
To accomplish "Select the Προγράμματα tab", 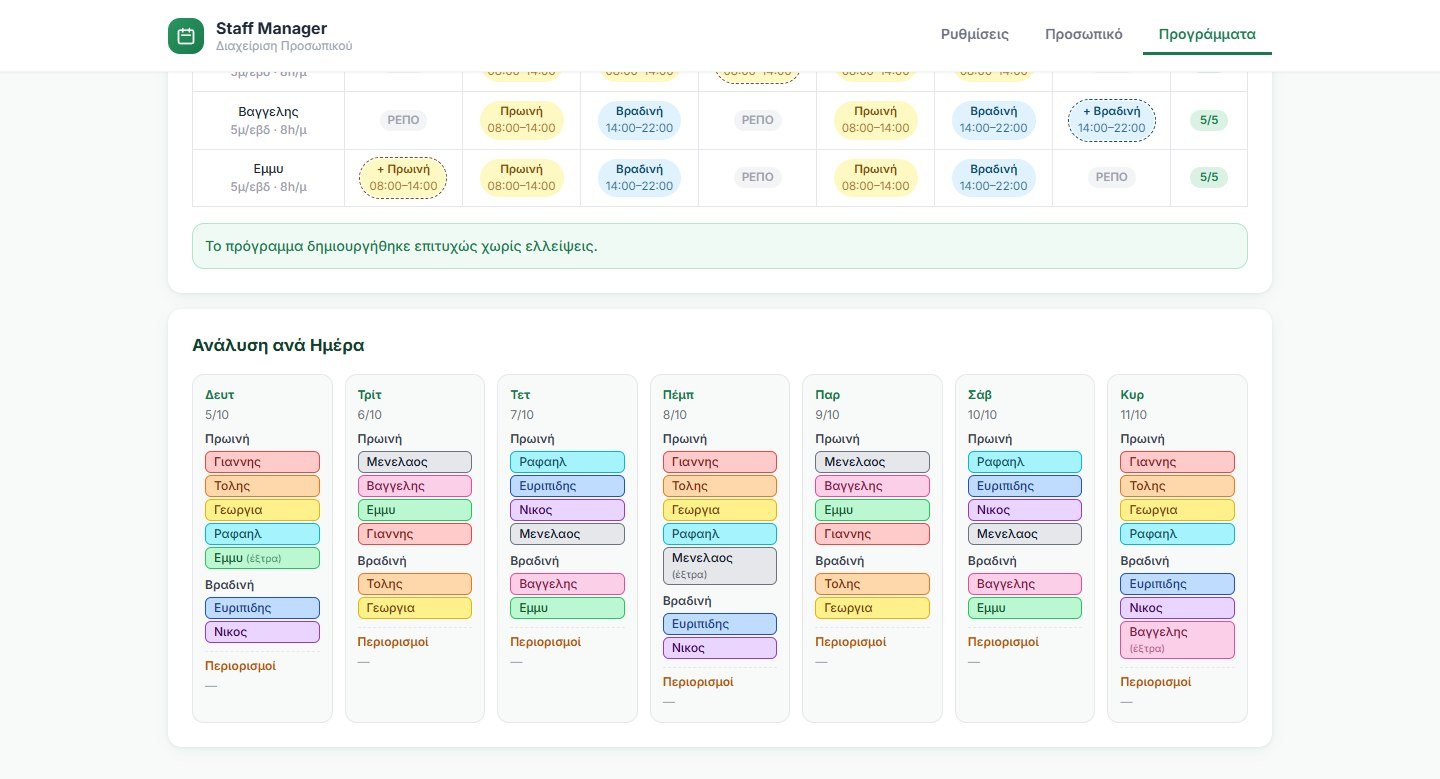I will tap(1207, 34).
